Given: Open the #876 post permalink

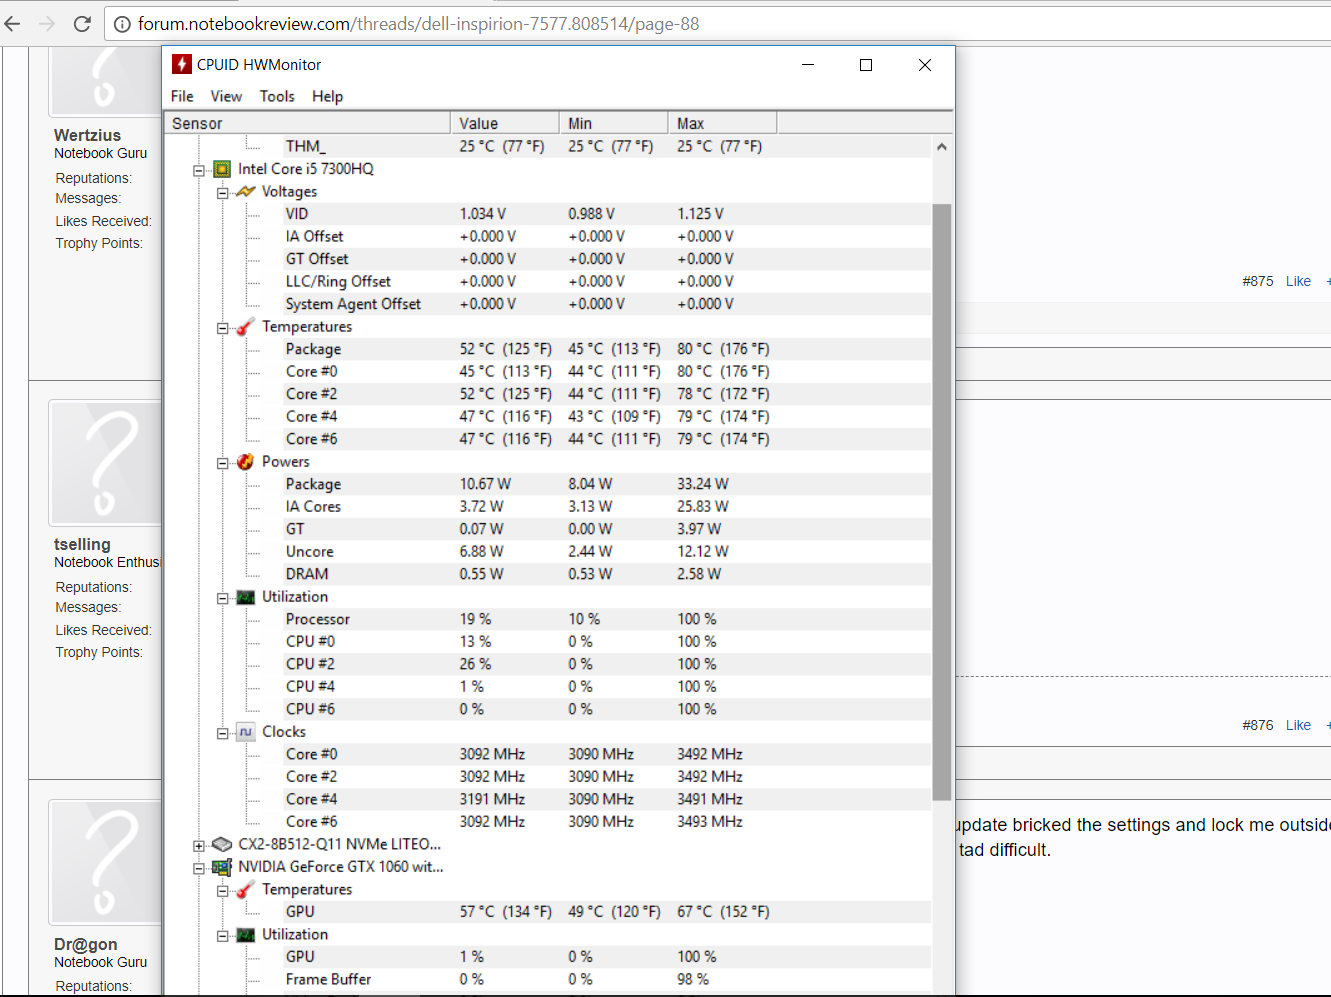Looking at the screenshot, I should tap(1258, 725).
